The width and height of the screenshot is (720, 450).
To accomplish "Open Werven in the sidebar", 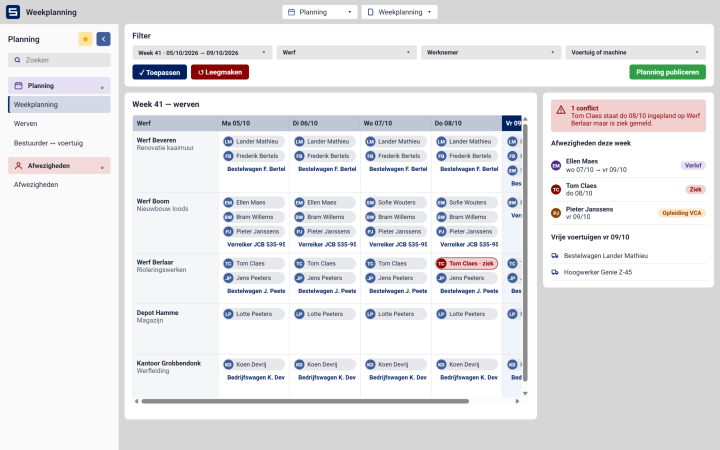I will coord(59,124).
